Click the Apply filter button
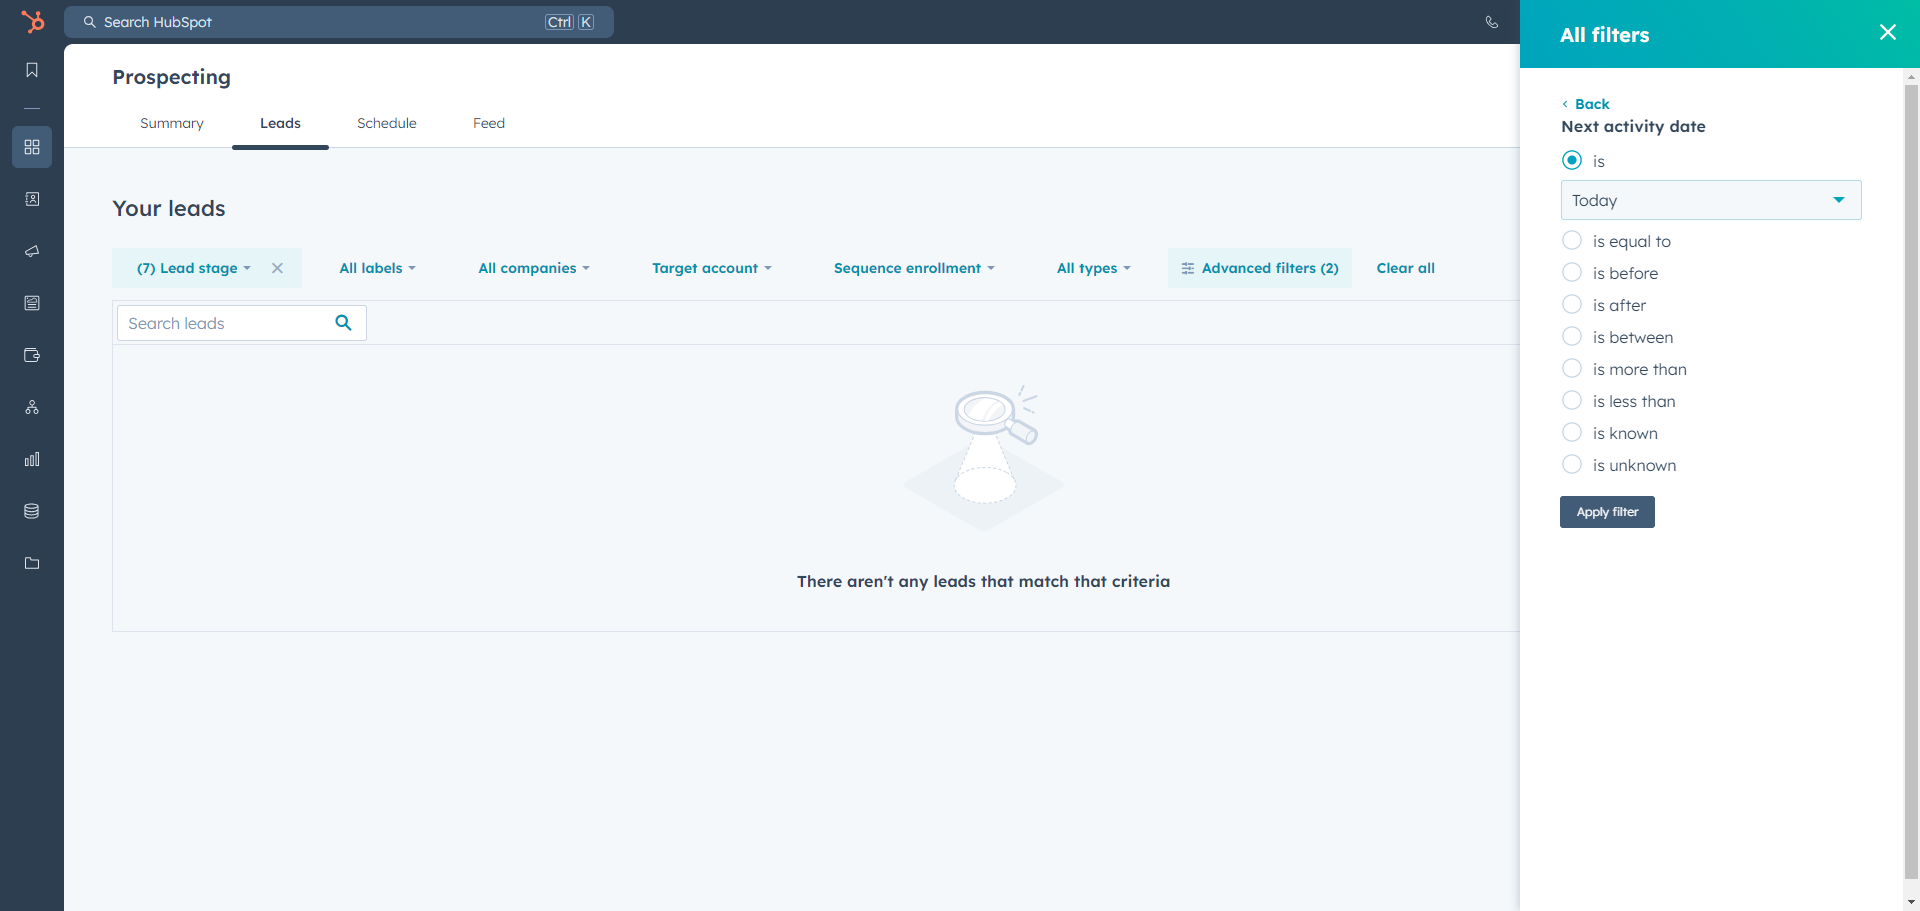 pos(1607,512)
